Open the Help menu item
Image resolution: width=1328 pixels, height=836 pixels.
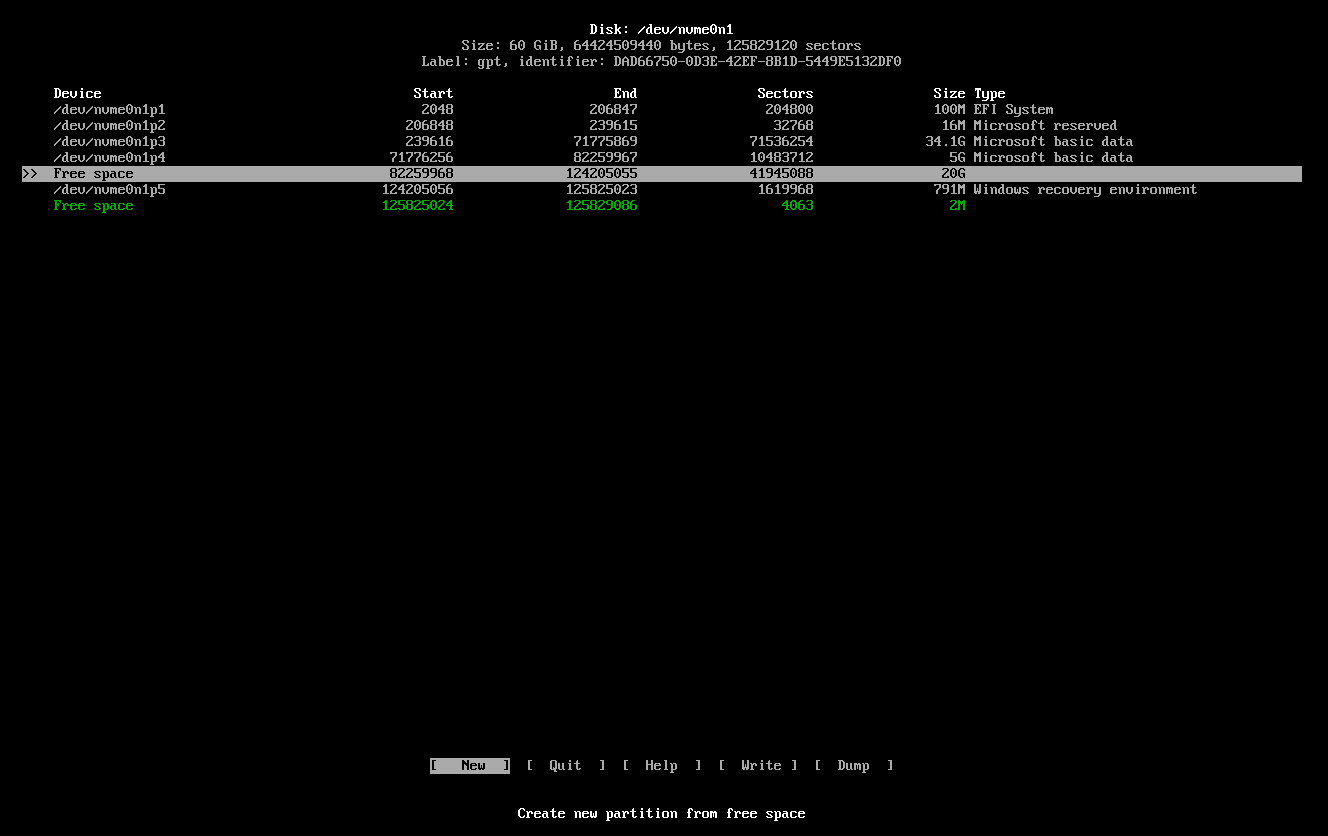click(662, 766)
